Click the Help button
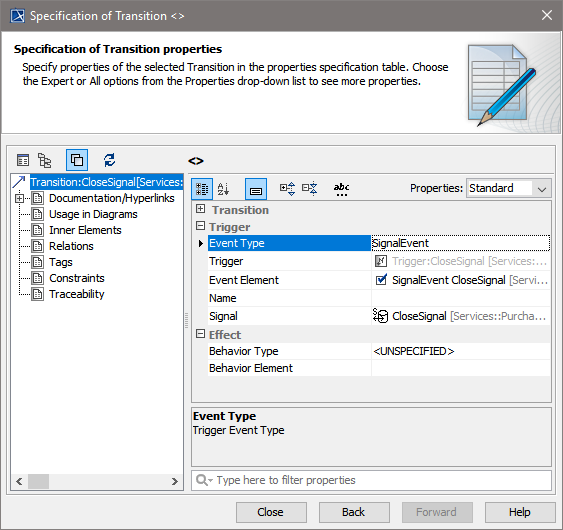This screenshot has width=563, height=530. coord(520,512)
